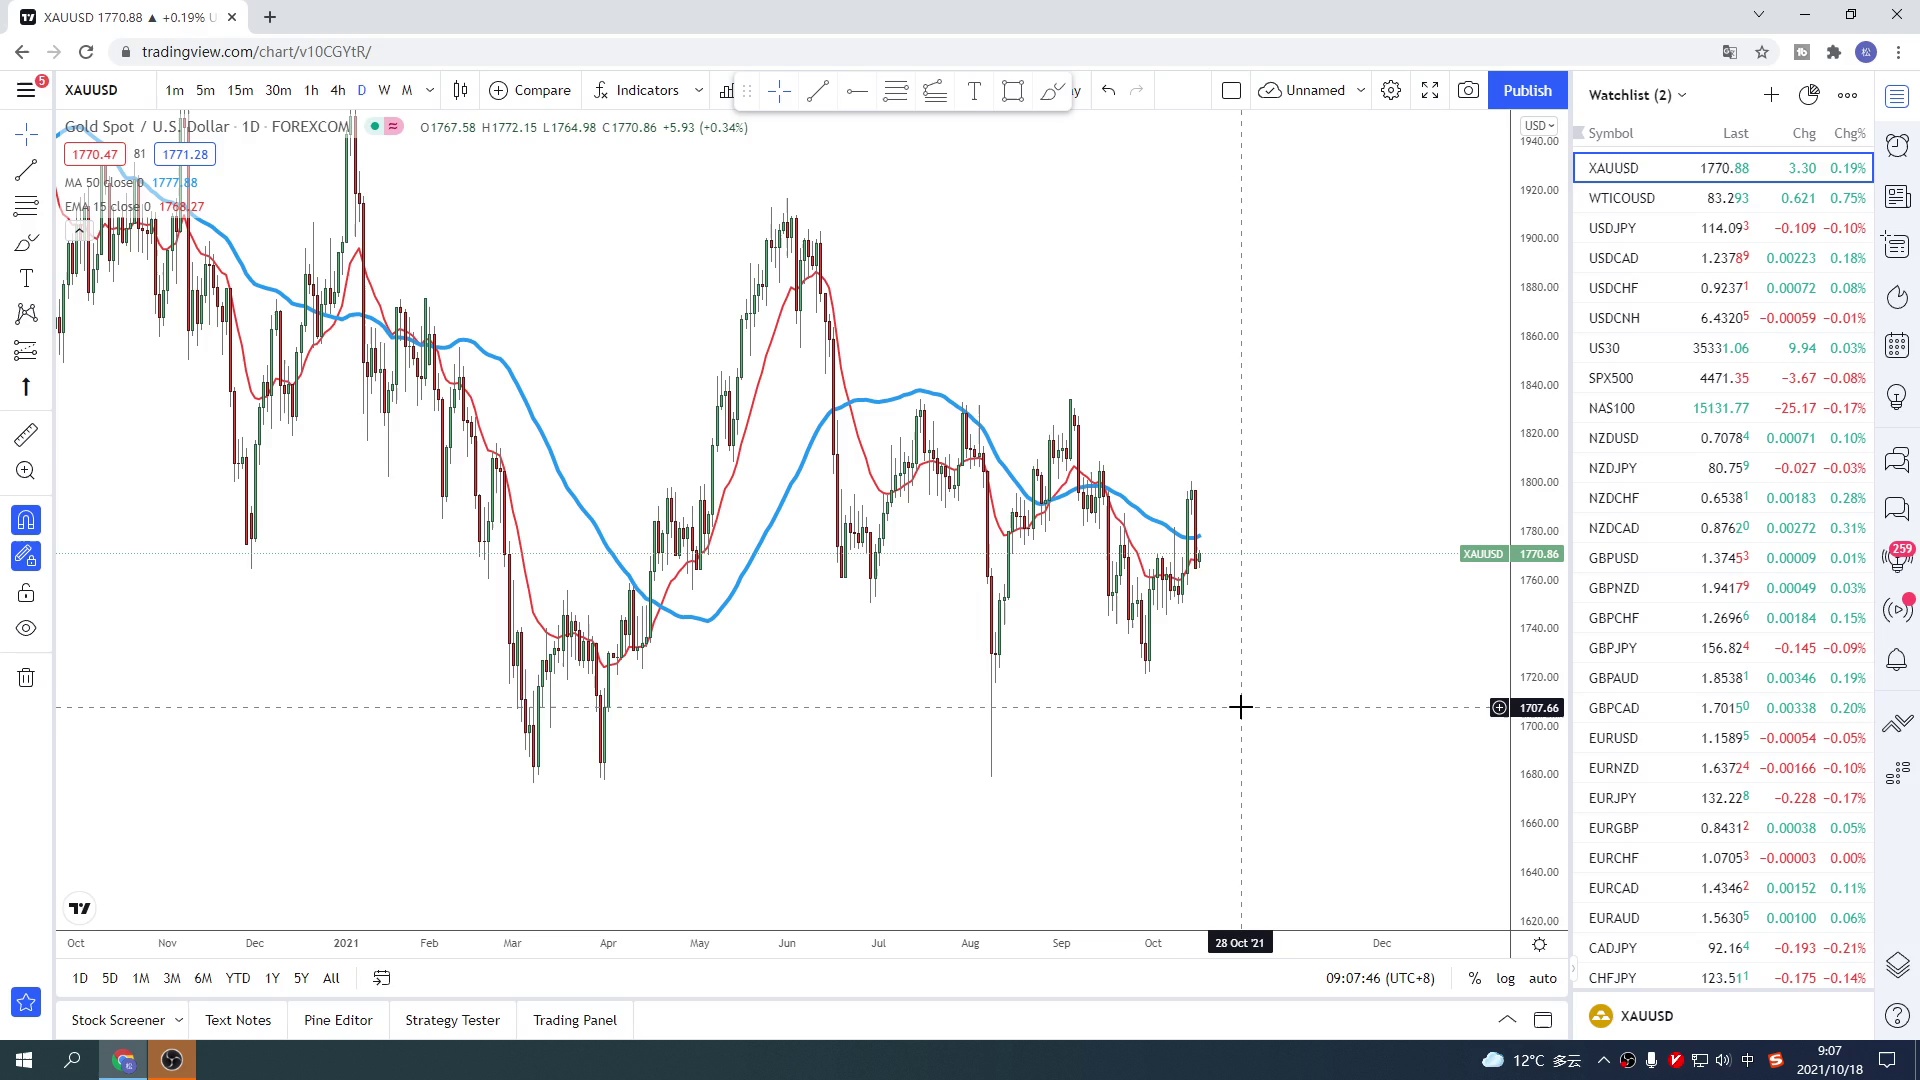Click the zoom in magnifier tool
The width and height of the screenshot is (1920, 1080).
pos(26,471)
